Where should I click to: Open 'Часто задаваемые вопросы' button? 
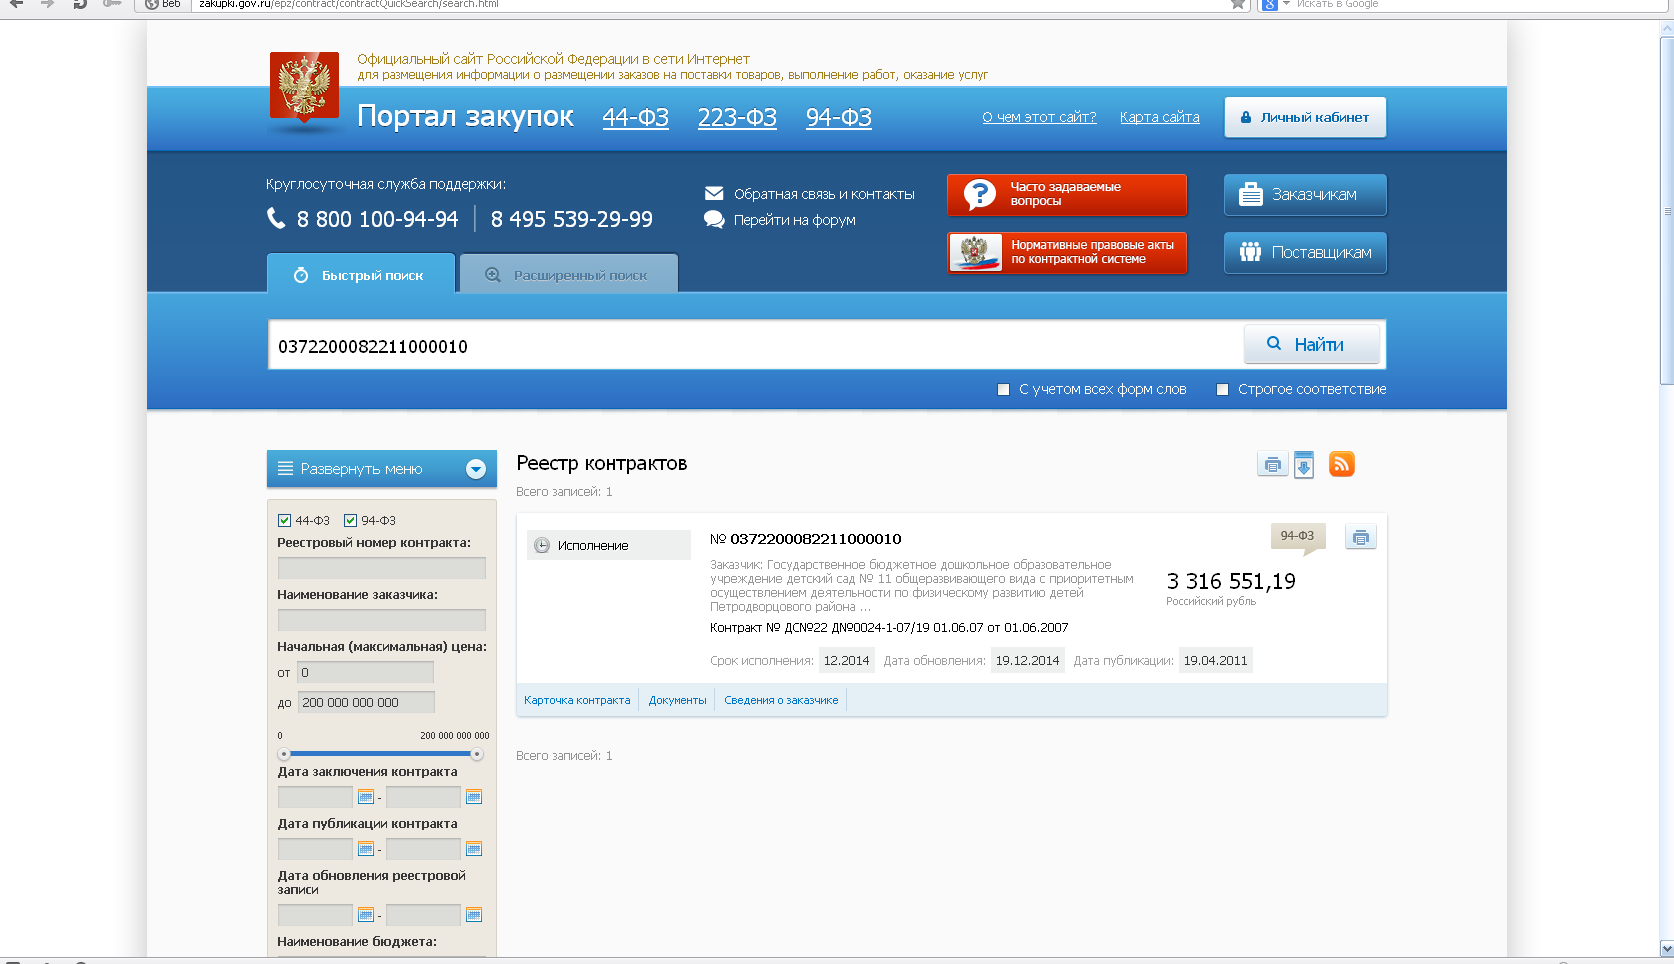[1067, 195]
